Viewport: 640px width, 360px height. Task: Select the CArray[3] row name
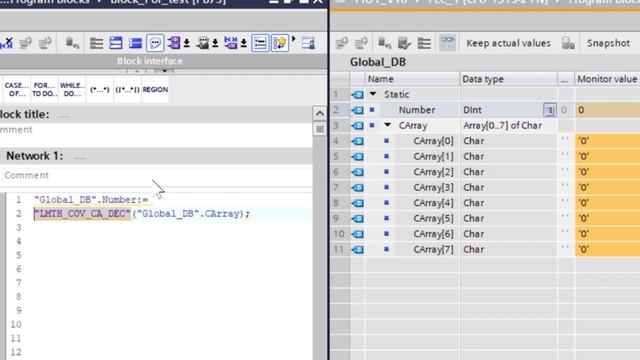(433, 187)
